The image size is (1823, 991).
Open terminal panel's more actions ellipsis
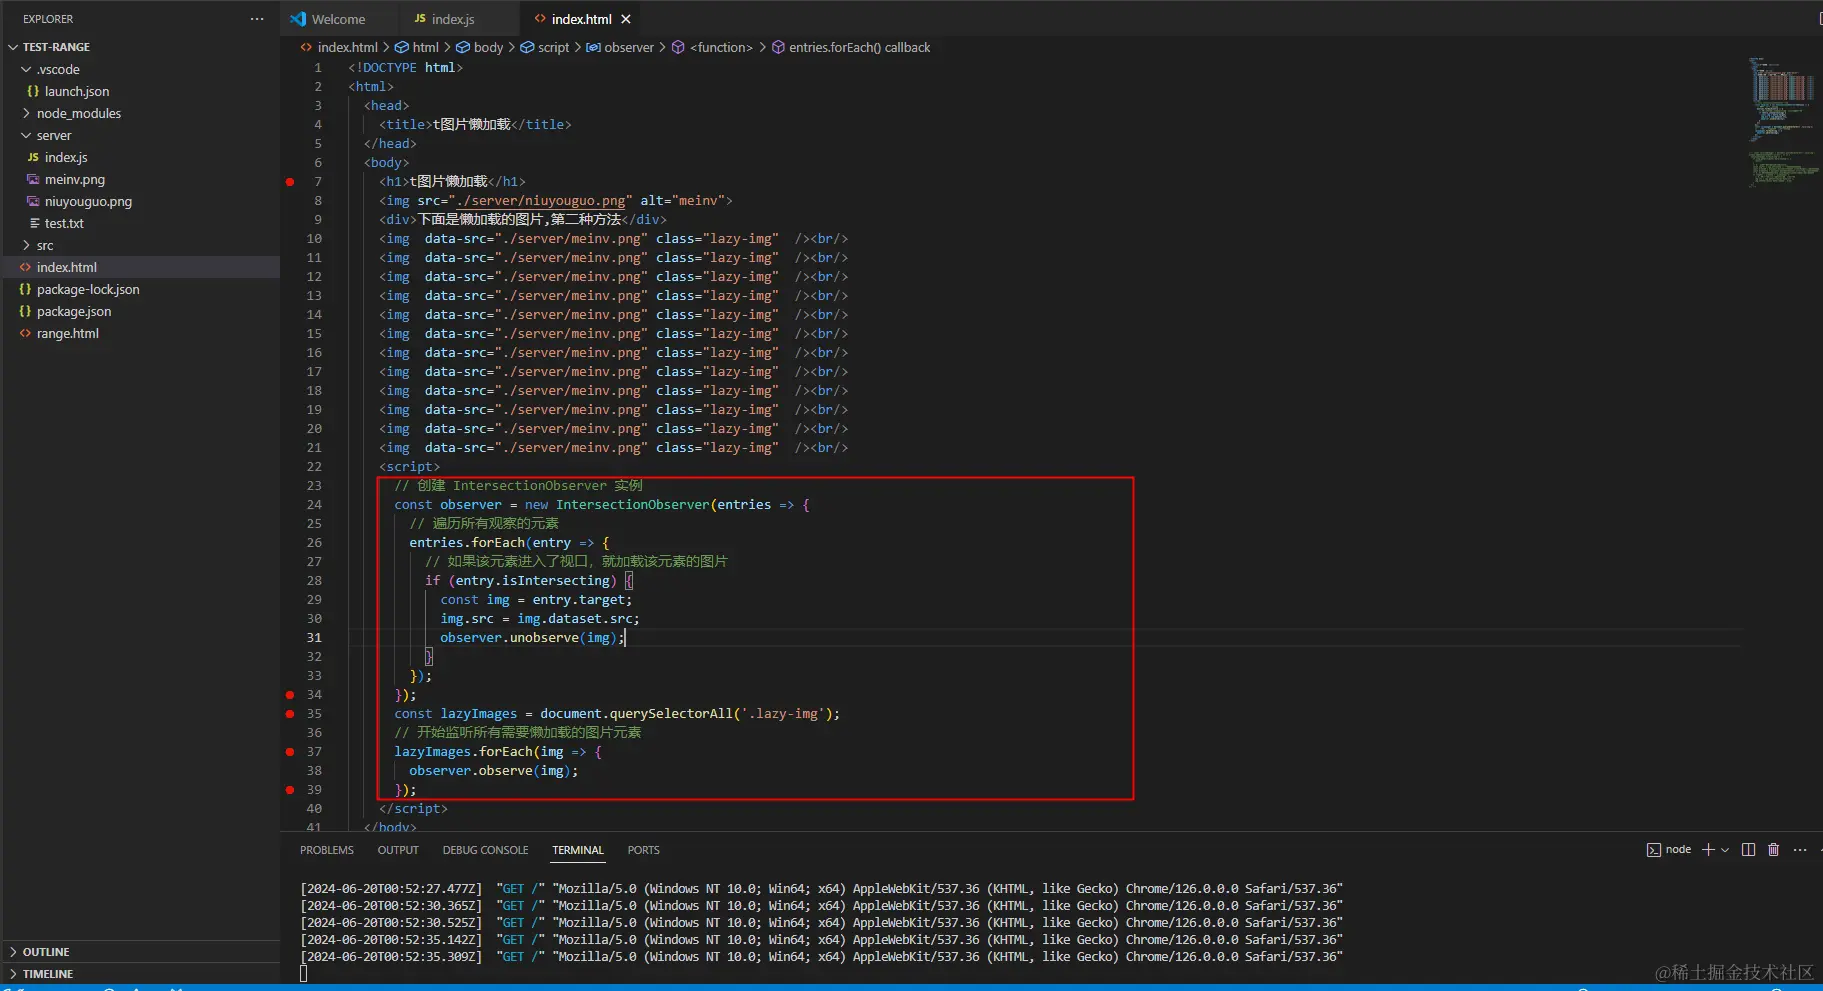tap(1800, 850)
